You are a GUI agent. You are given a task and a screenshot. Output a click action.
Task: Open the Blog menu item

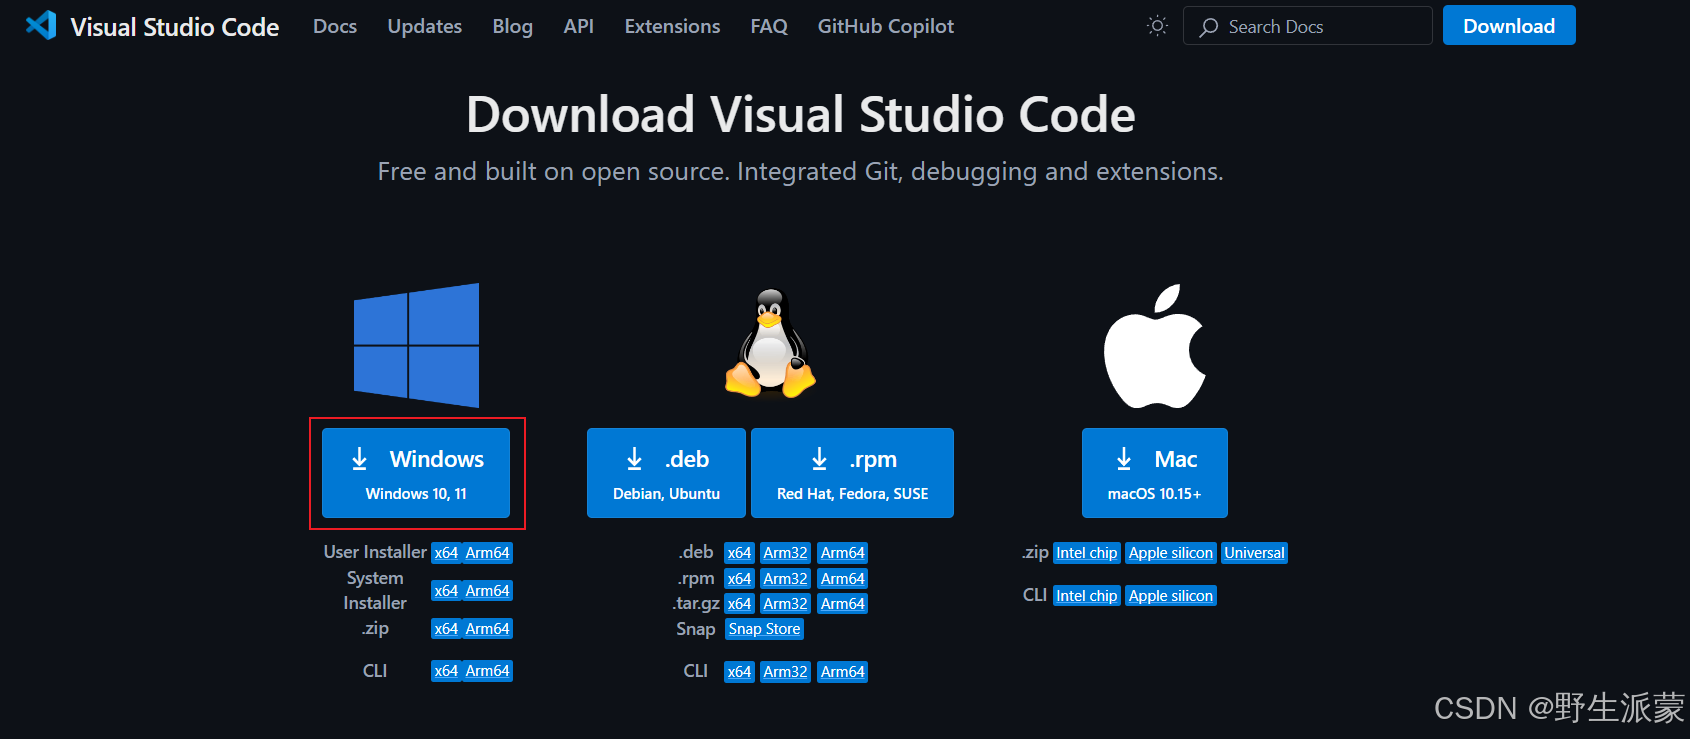(x=512, y=26)
